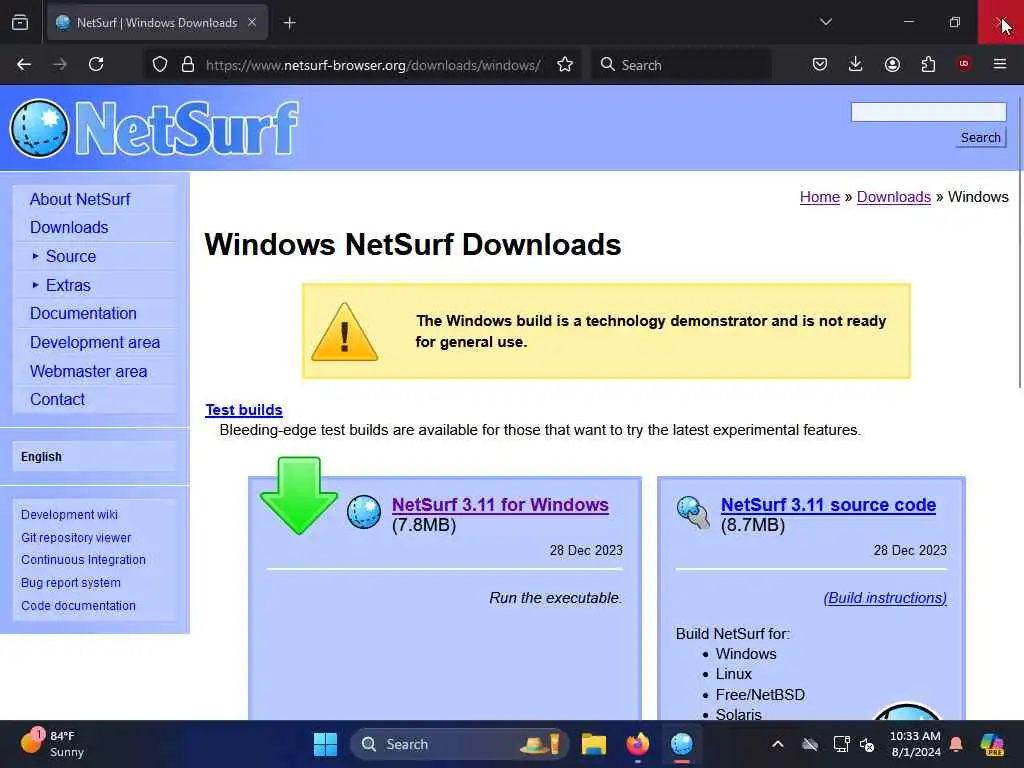Open the Extras sidebar item
The height and width of the screenshot is (768, 1024).
click(x=68, y=285)
